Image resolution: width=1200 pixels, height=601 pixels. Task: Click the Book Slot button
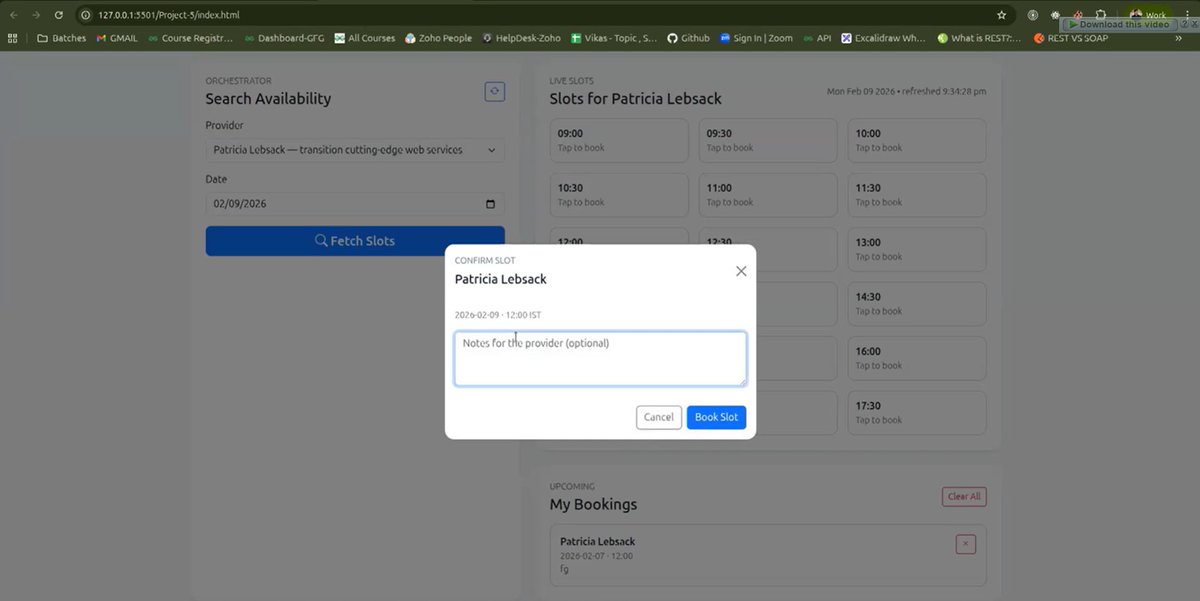[x=716, y=417]
